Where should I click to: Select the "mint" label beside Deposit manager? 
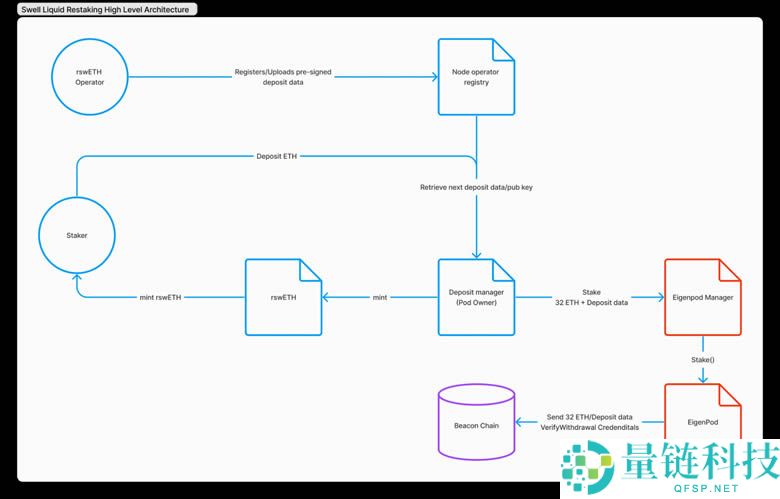[380, 297]
